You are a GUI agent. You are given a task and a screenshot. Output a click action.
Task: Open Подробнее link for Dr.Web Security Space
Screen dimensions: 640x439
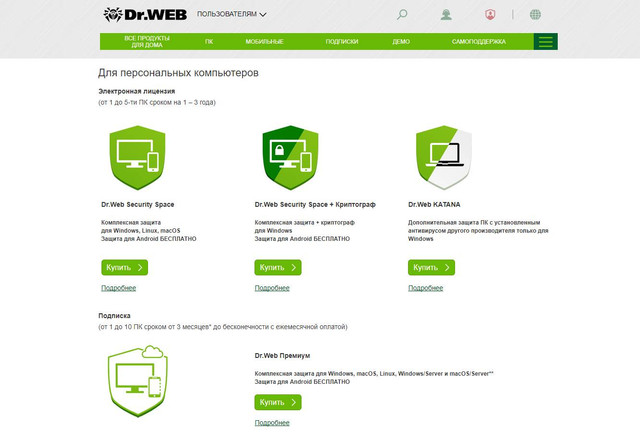click(x=118, y=288)
